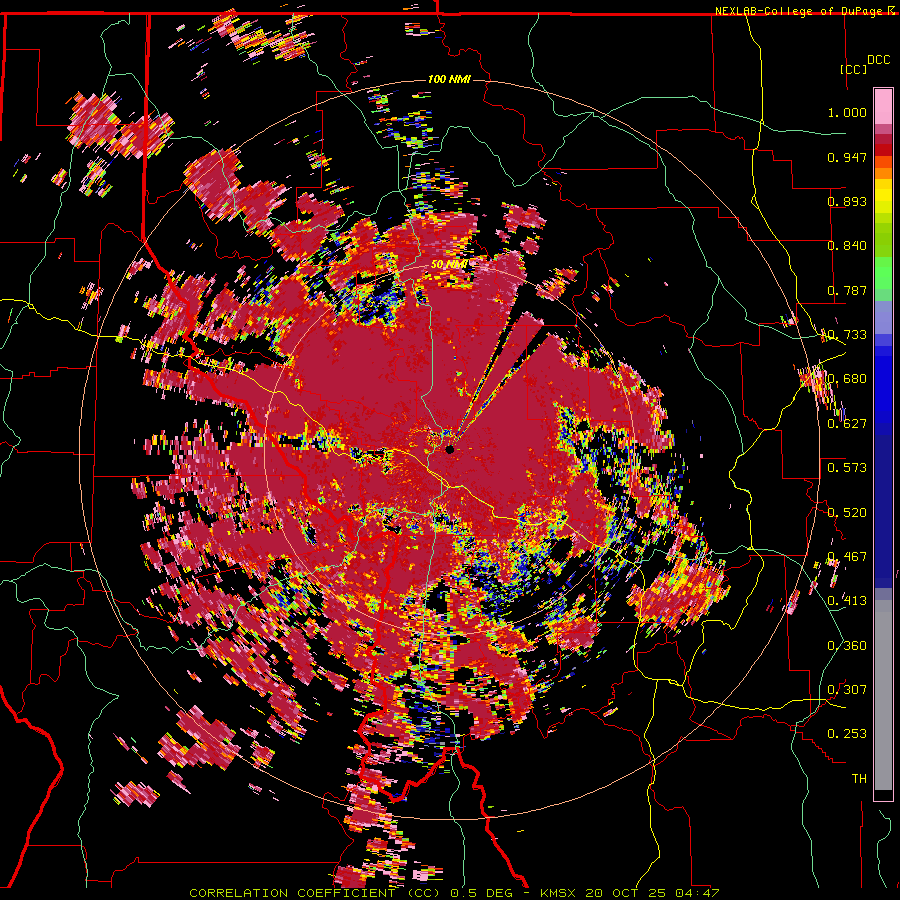
Task: Click the 0.360 legend value
Action: [847, 645]
